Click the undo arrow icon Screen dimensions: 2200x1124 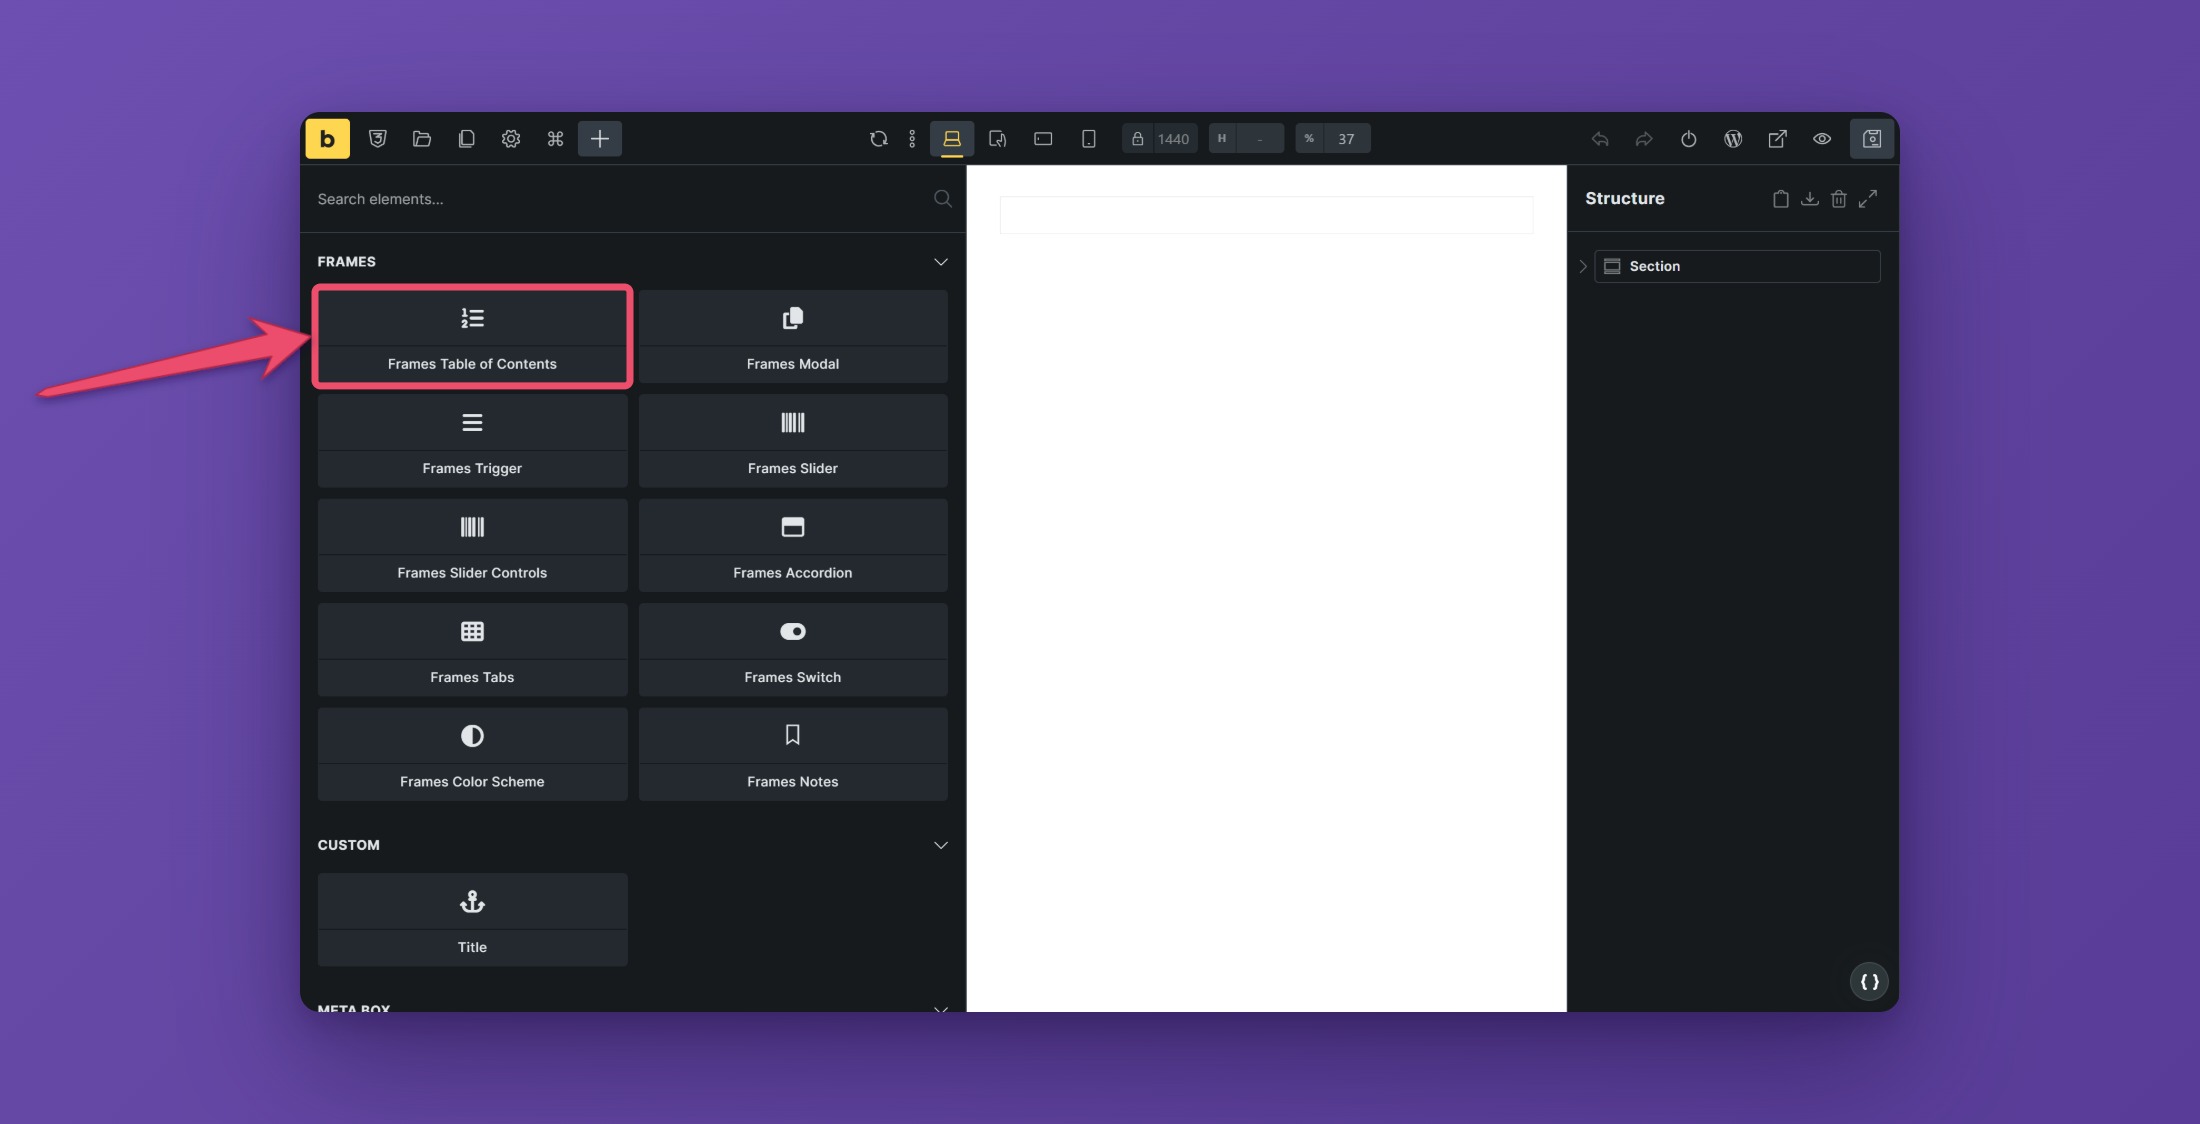[x=1600, y=139]
